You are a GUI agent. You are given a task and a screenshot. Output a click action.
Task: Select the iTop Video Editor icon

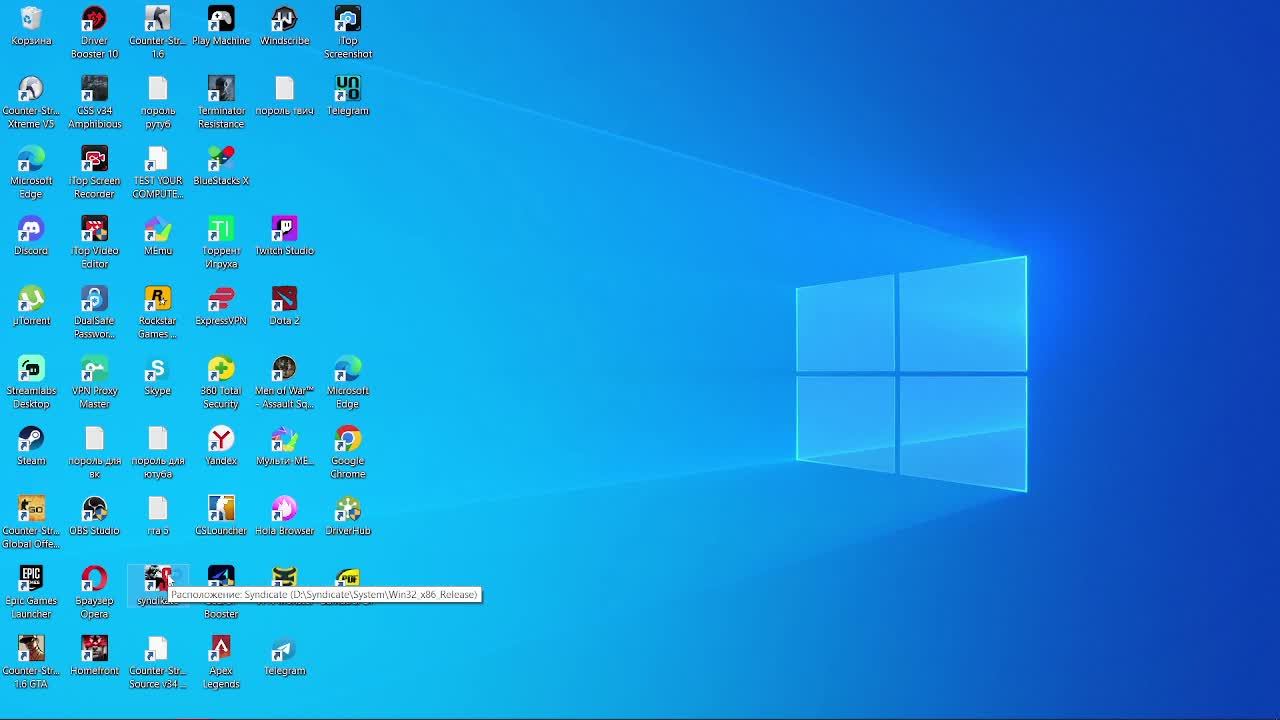point(94,242)
